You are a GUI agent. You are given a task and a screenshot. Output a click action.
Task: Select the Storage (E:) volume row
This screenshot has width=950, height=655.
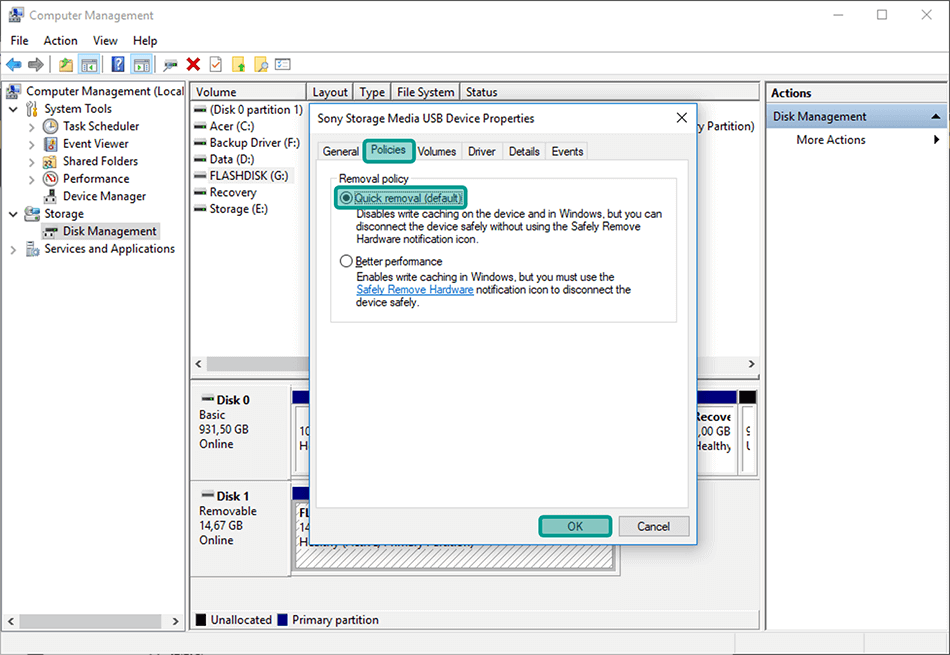(x=231, y=209)
